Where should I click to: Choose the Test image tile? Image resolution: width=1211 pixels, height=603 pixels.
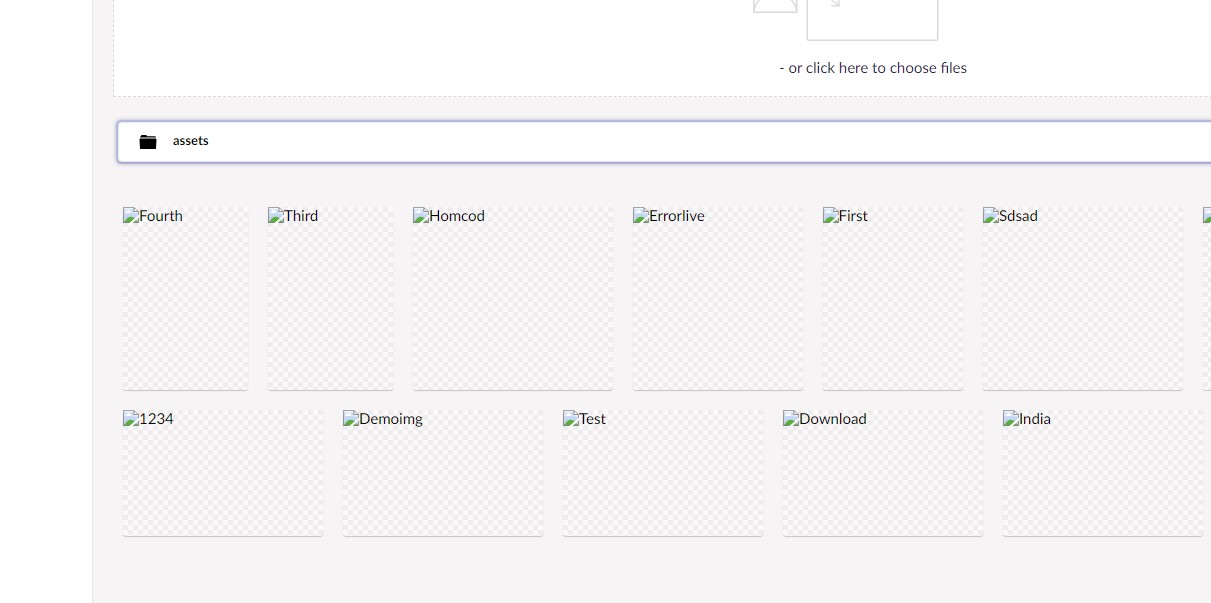click(x=662, y=475)
